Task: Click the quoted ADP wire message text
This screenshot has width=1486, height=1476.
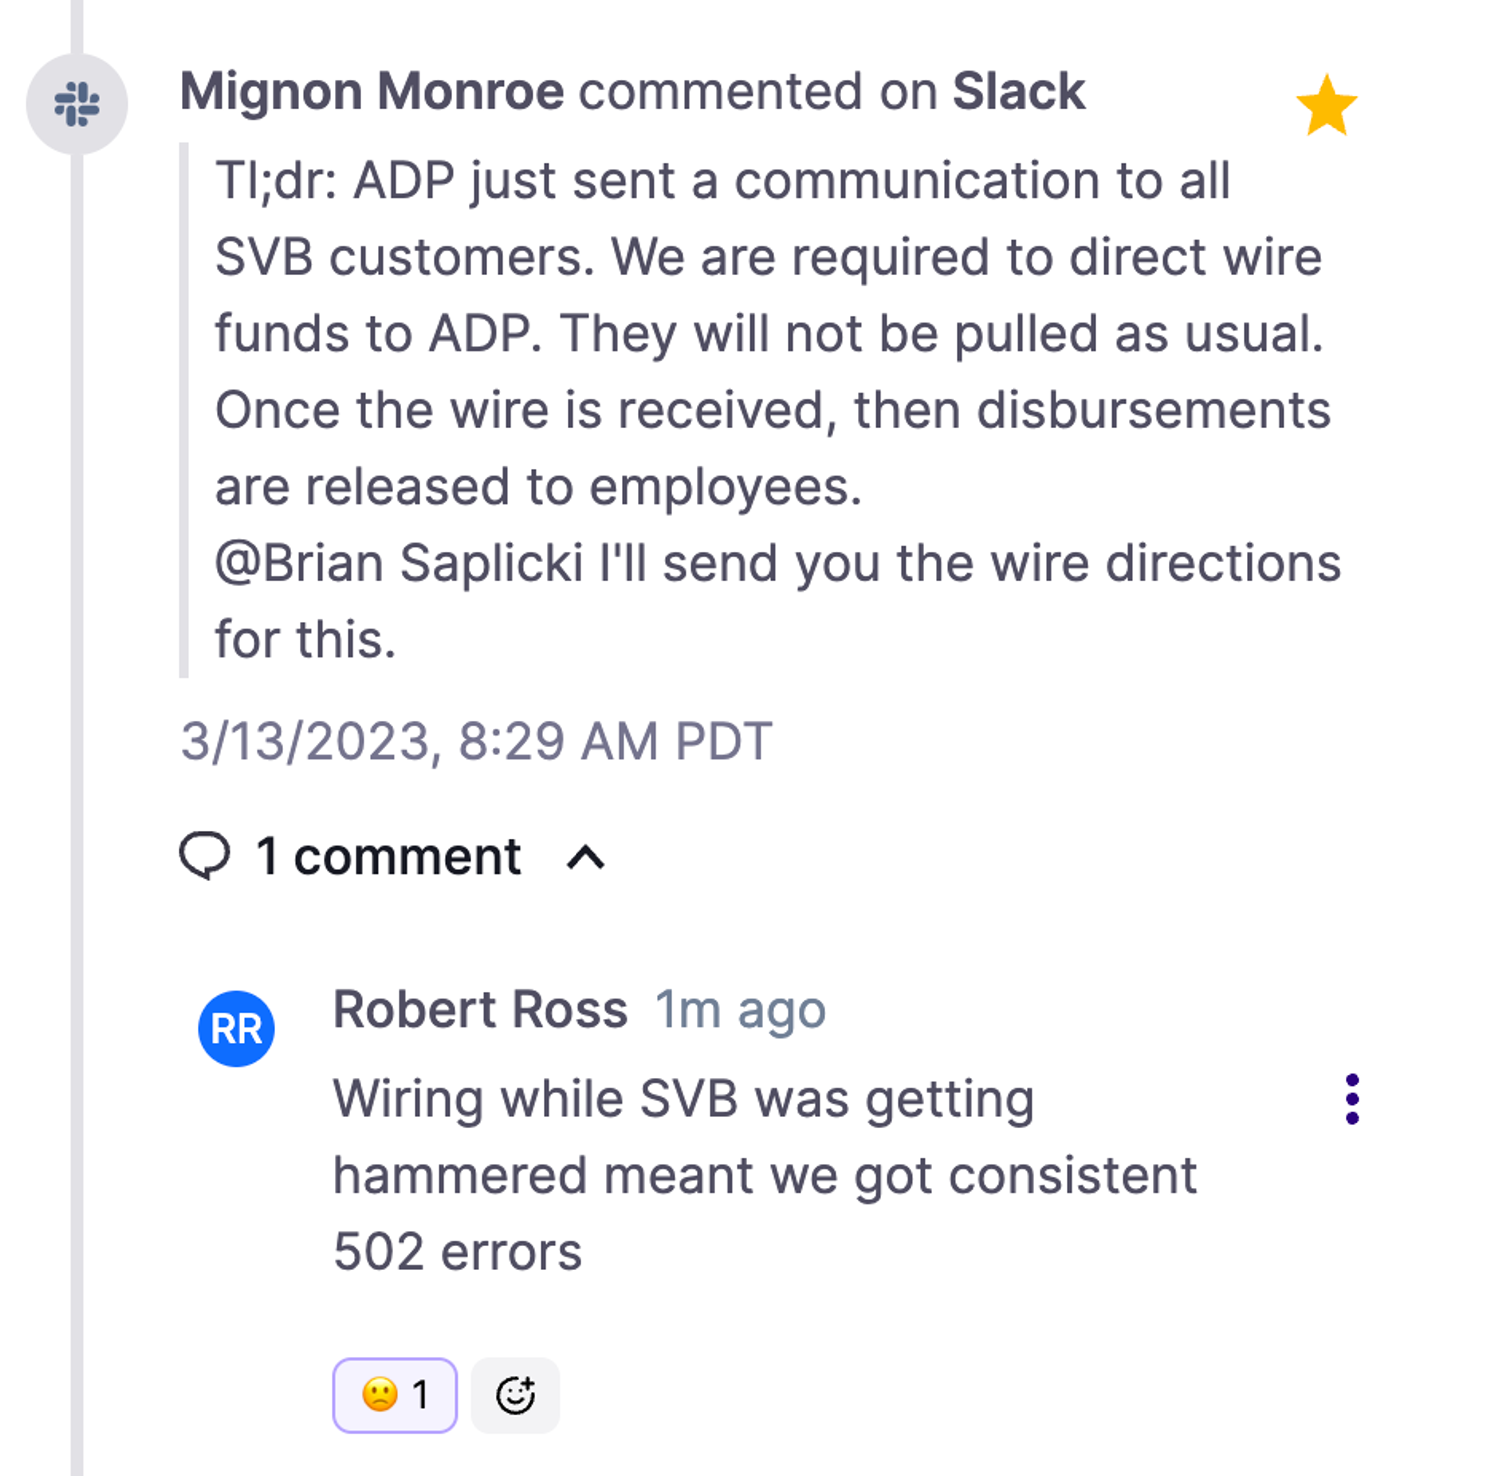Action: [x=778, y=410]
